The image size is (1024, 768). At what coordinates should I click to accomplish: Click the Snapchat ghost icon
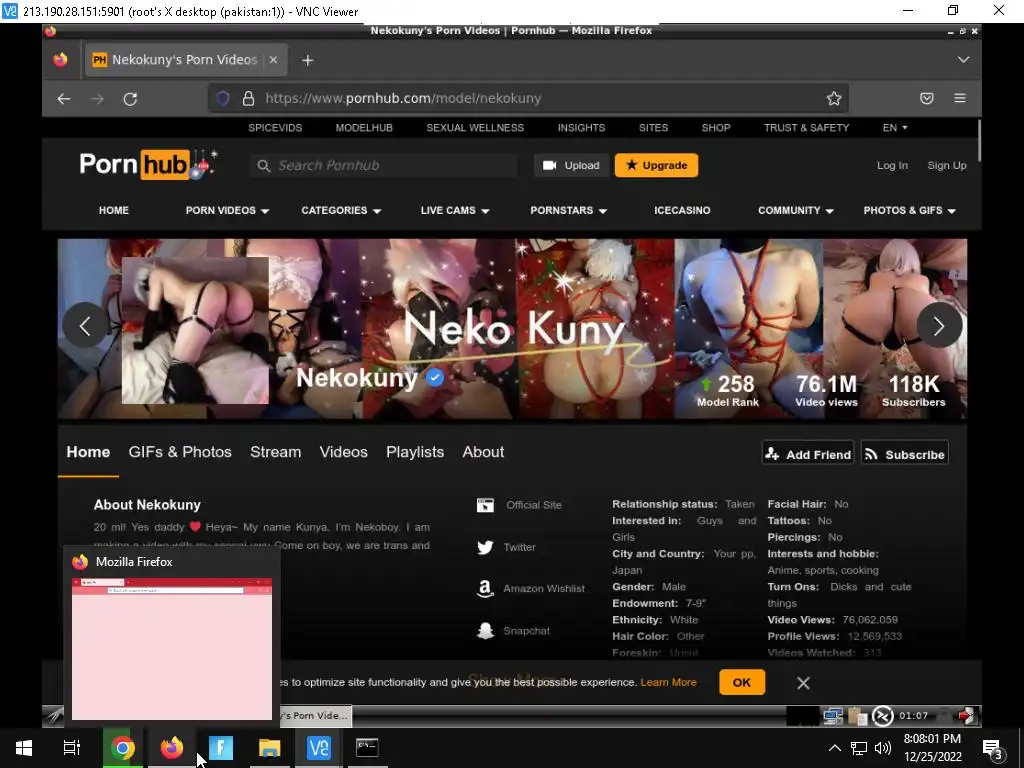[x=485, y=631]
